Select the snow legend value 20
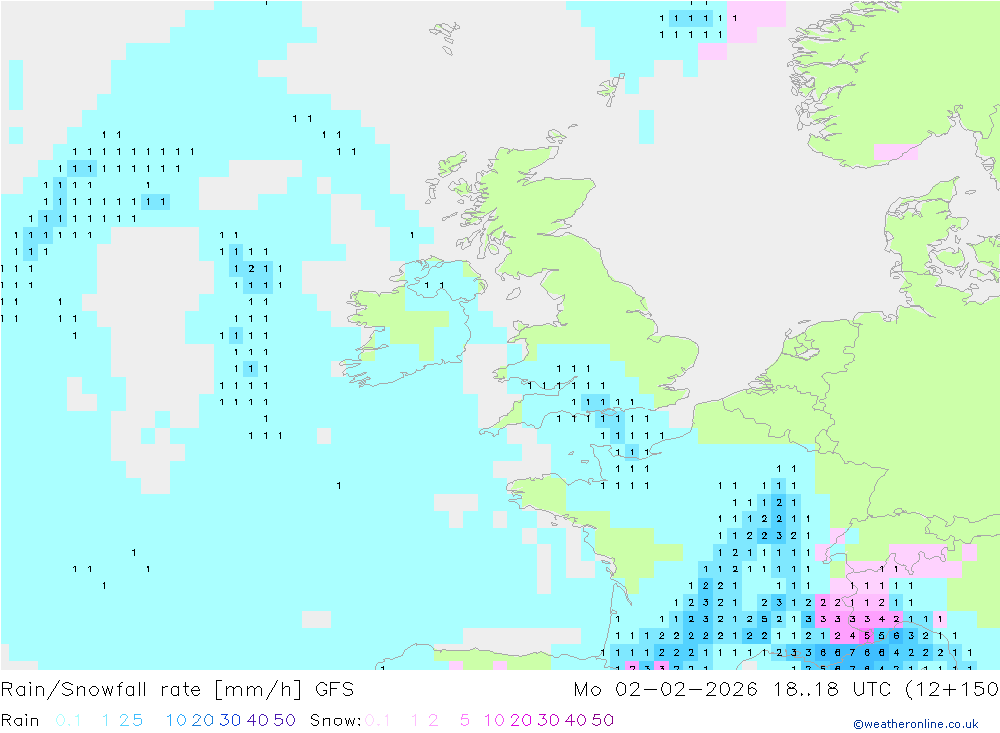This screenshot has width=1000, height=733. (521, 720)
